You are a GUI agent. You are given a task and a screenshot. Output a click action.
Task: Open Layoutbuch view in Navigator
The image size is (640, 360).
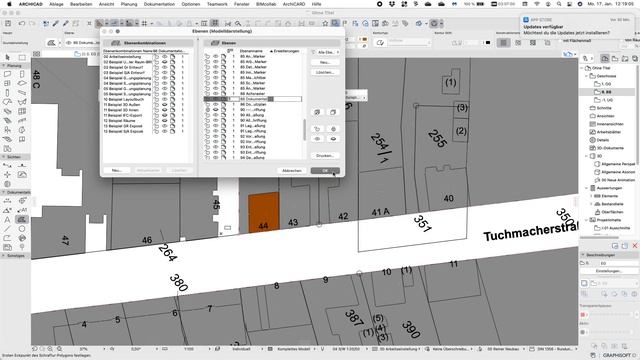click(625, 58)
